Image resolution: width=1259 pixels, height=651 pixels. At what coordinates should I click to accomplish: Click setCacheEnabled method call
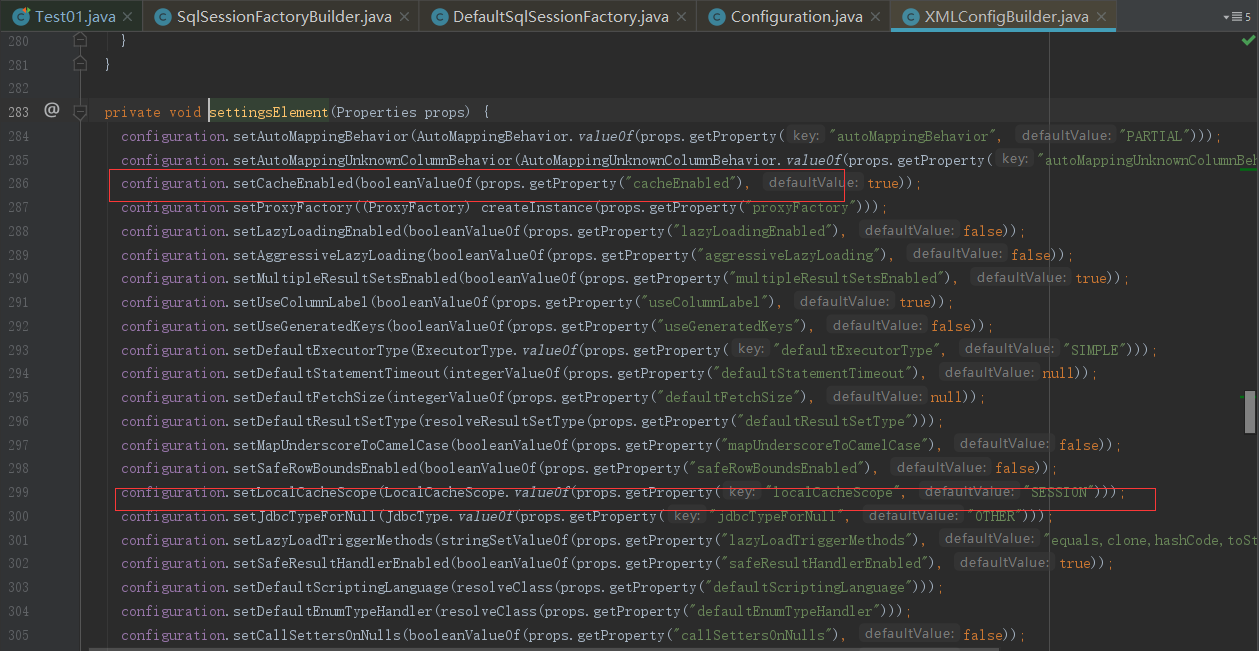pyautogui.click(x=293, y=183)
